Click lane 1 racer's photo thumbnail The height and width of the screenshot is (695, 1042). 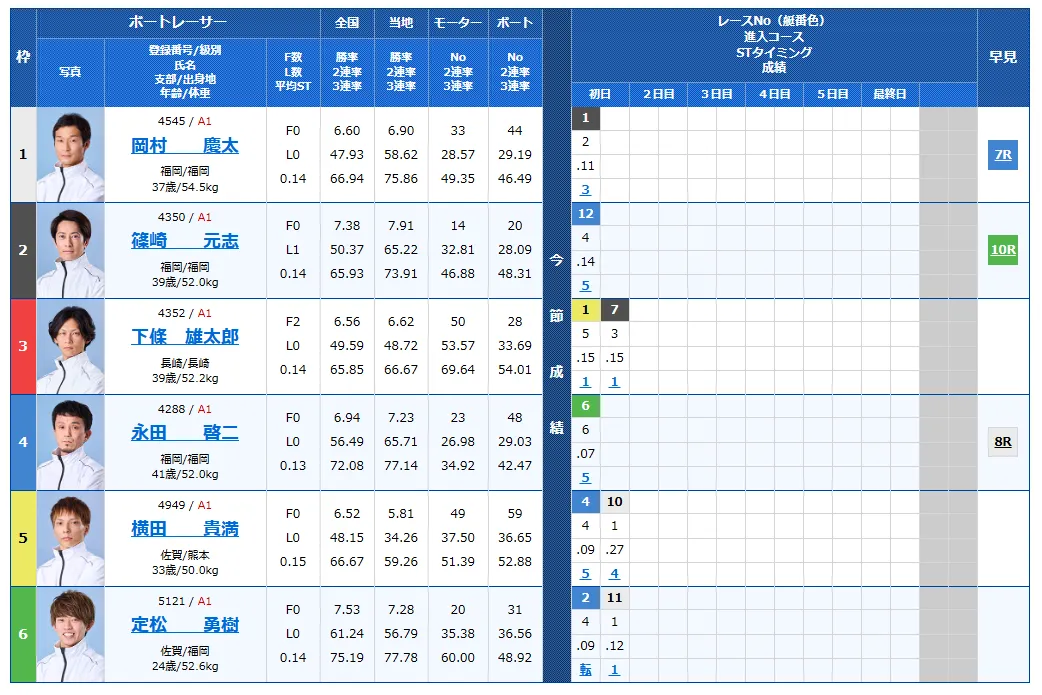[x=69, y=153]
